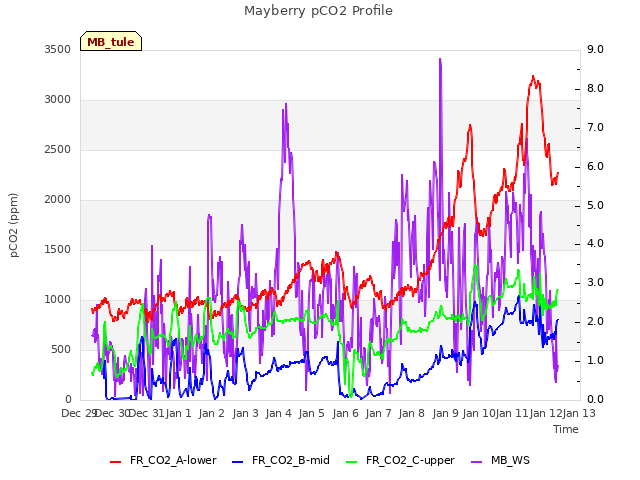Click the Jan 9 date tick label
This screenshot has width=640, height=480.
pos(445,413)
